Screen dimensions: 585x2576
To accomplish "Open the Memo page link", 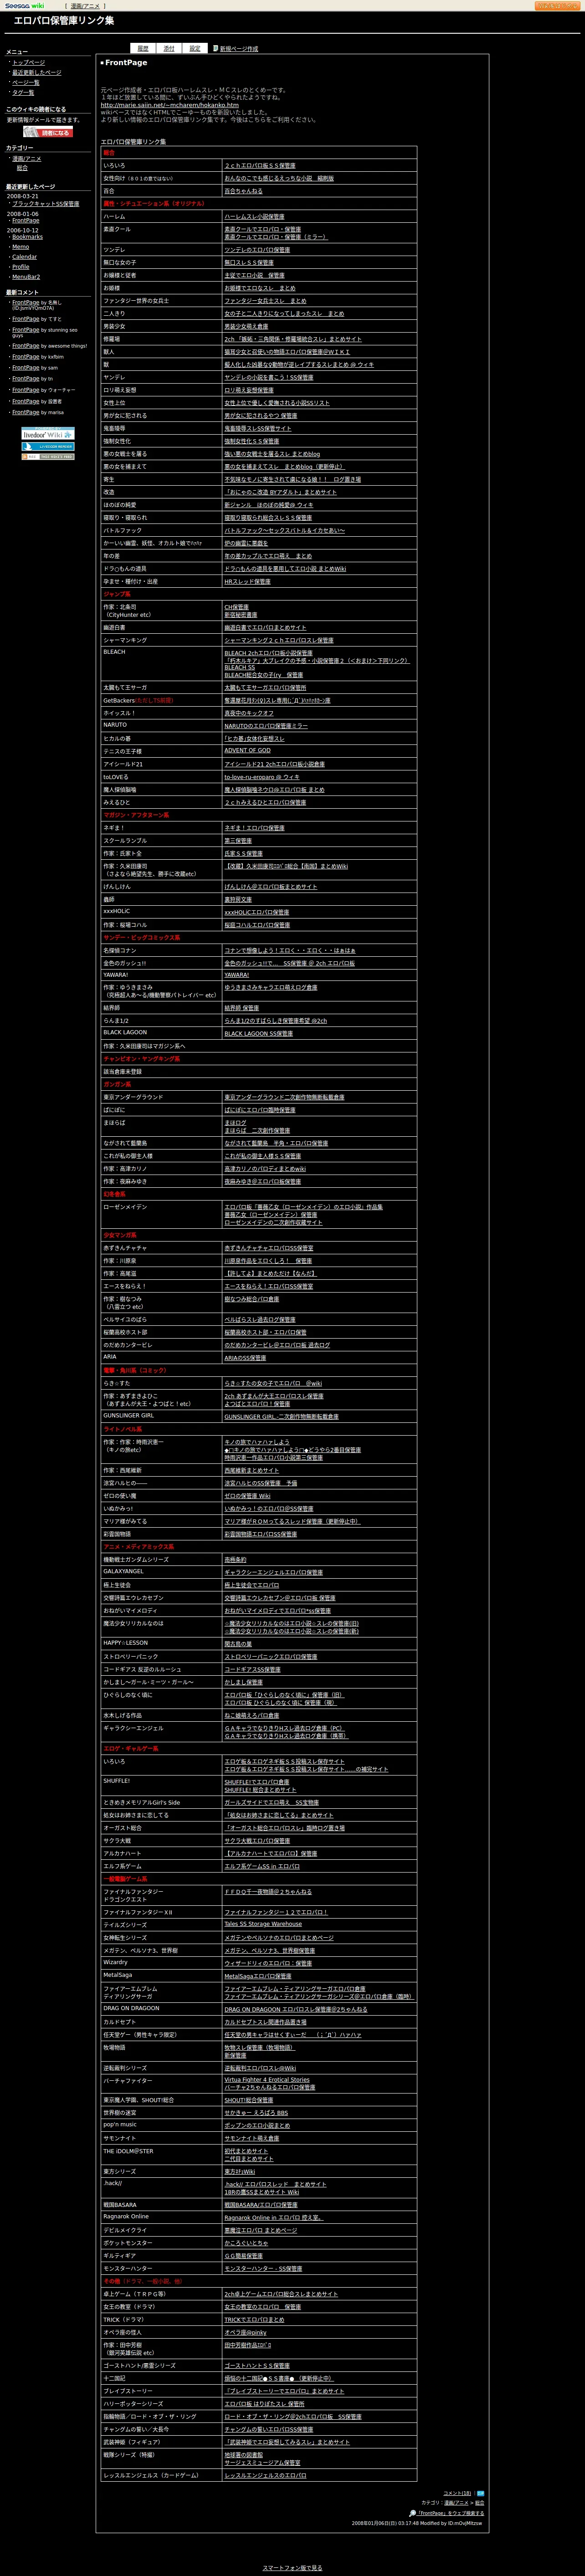I will coord(20,247).
